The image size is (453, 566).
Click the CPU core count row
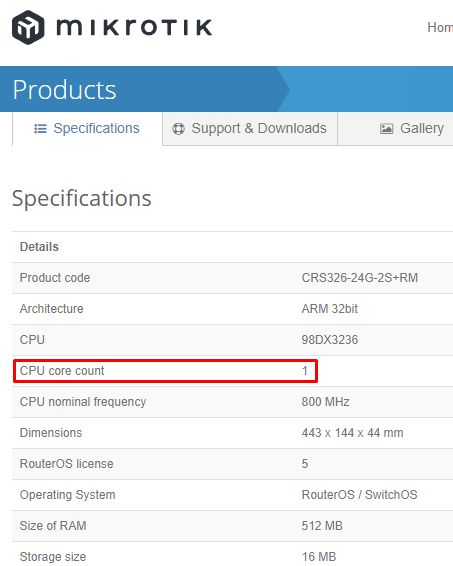point(232,371)
